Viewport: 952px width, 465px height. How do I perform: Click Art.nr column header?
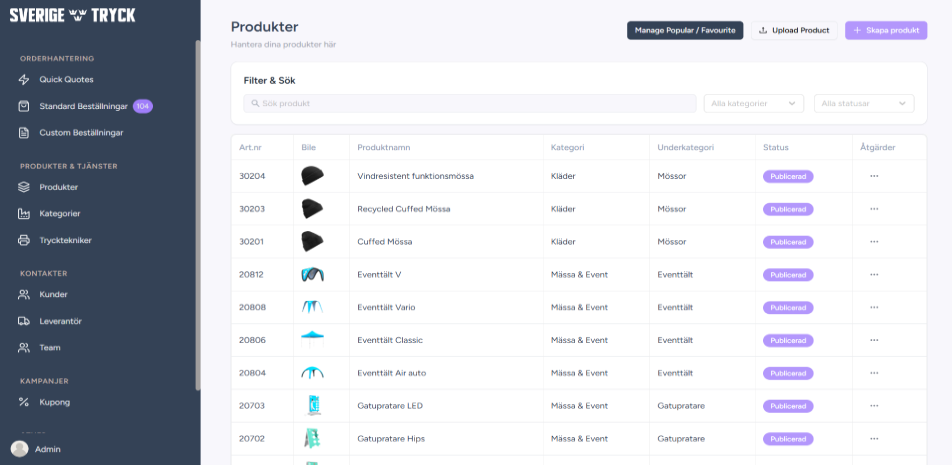coord(250,148)
